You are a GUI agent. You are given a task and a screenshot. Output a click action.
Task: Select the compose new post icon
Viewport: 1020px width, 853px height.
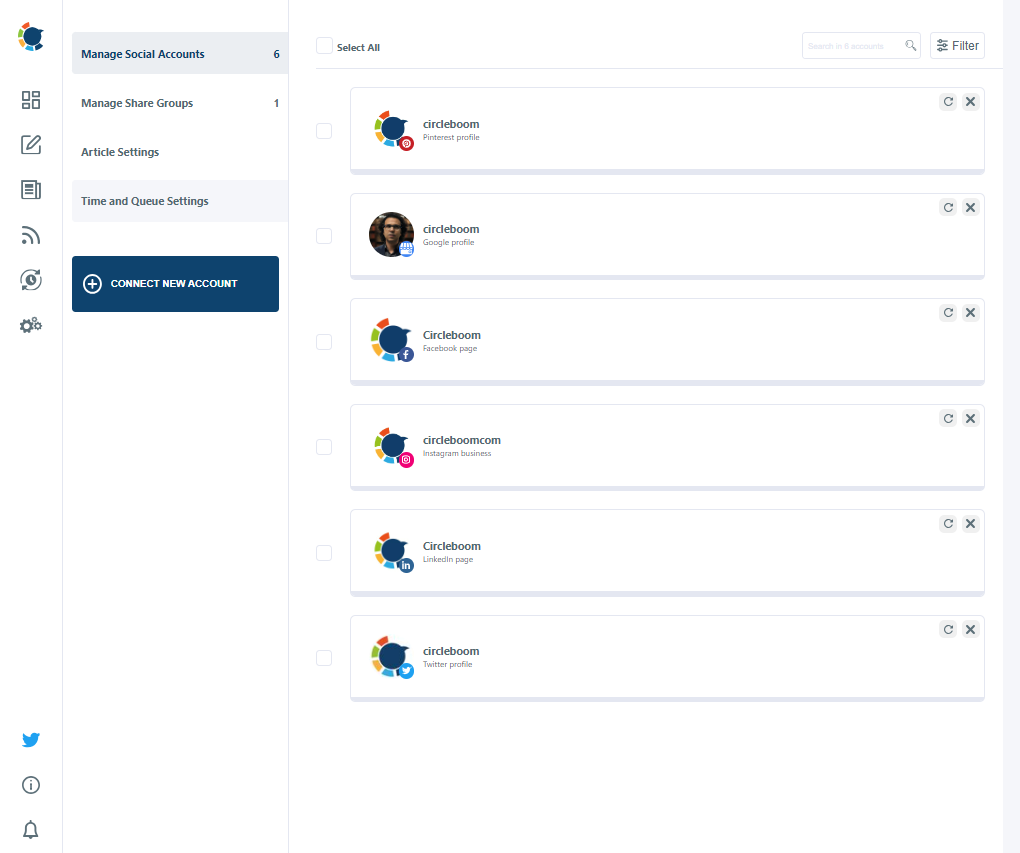(30, 145)
